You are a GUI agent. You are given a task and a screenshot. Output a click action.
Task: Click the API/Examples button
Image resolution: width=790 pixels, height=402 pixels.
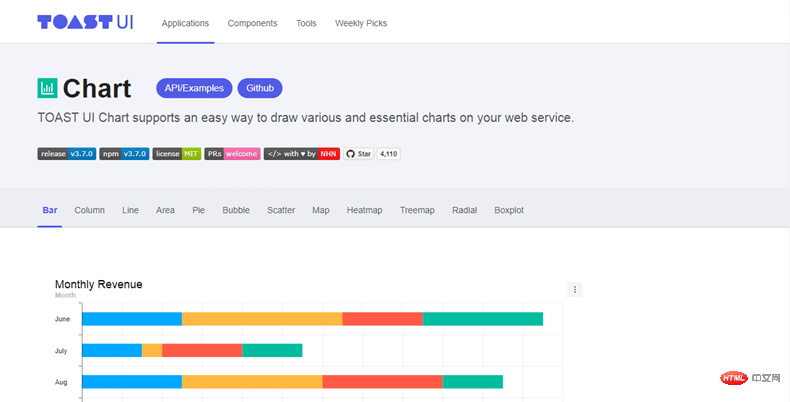(194, 88)
